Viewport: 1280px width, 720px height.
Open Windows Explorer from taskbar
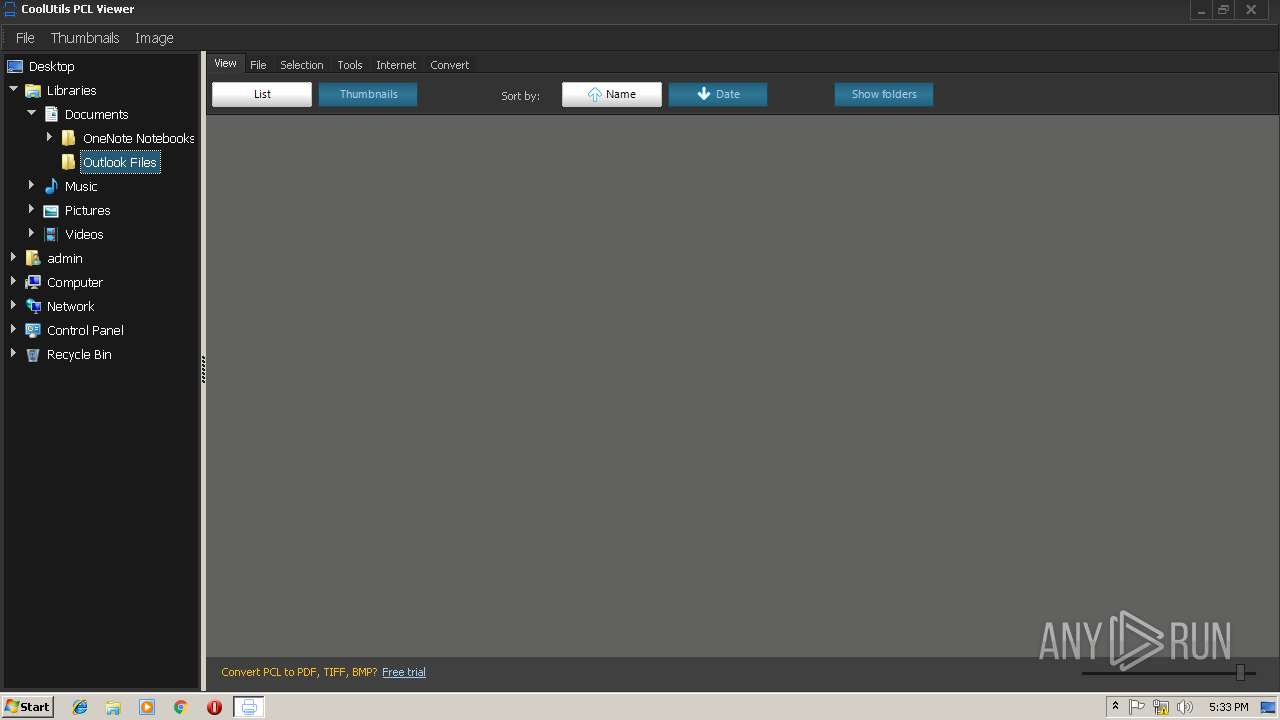coord(113,707)
